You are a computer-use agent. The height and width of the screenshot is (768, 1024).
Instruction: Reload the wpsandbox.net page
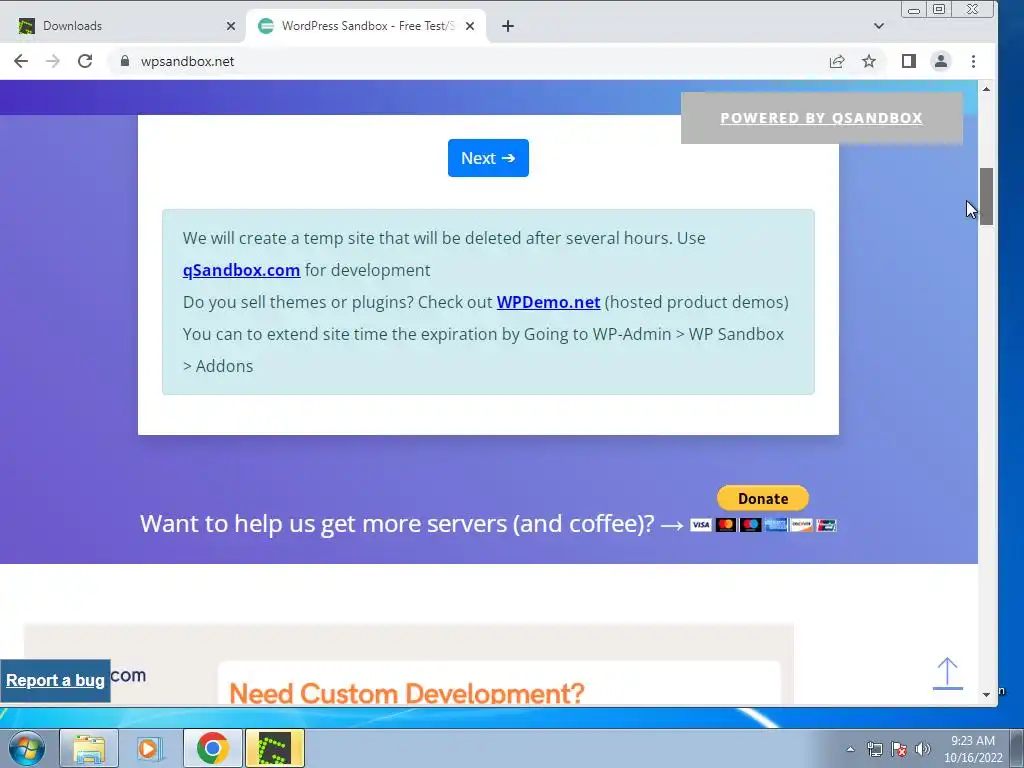[x=85, y=61]
